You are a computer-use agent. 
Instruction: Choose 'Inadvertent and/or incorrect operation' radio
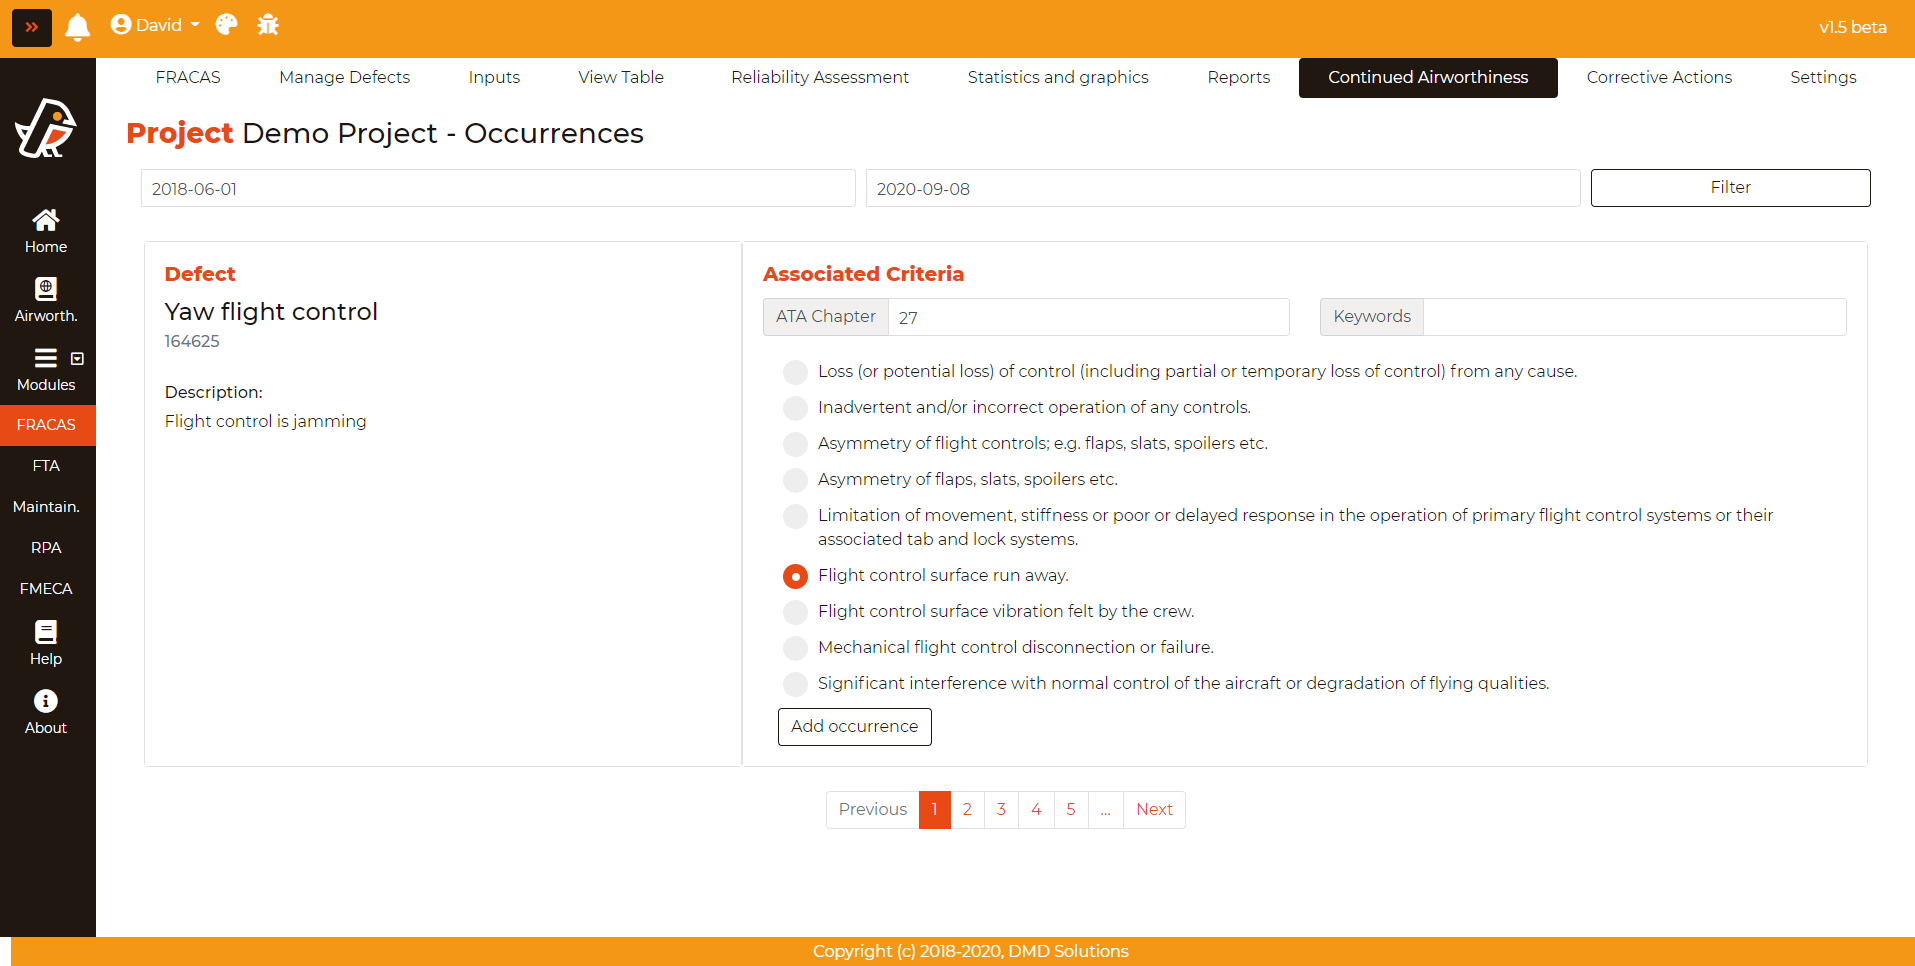click(x=795, y=408)
